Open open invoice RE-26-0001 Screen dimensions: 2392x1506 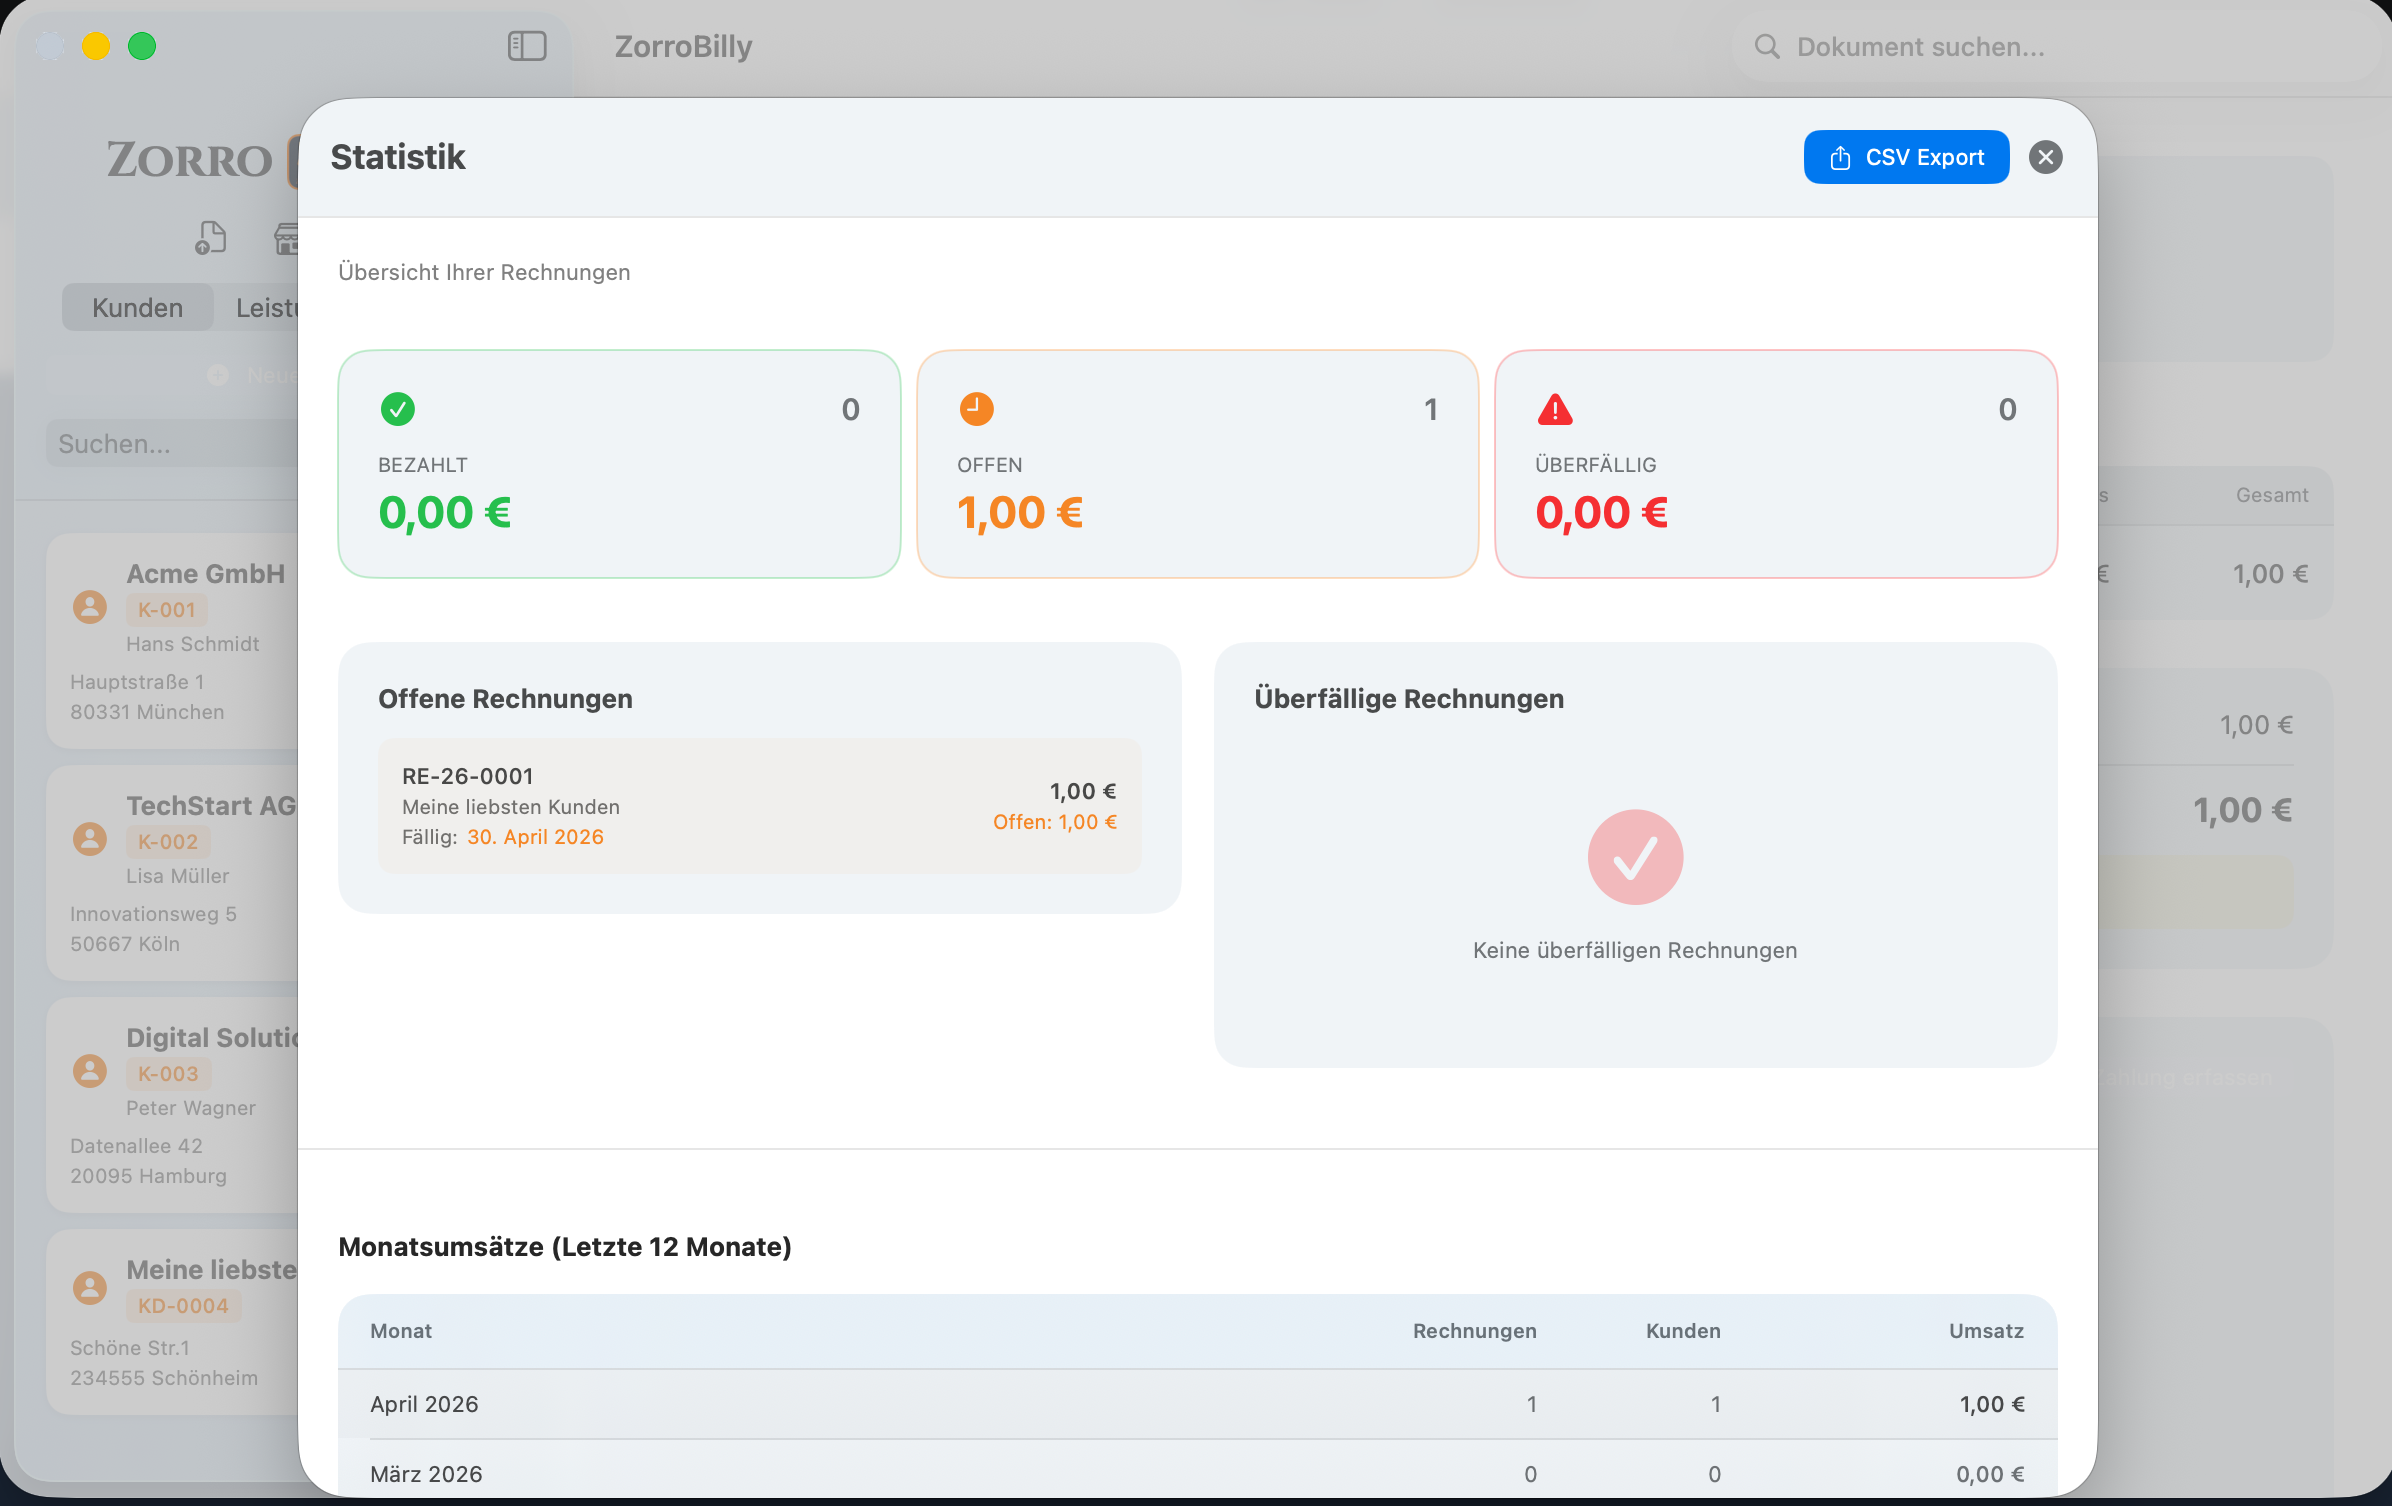pos(759,806)
